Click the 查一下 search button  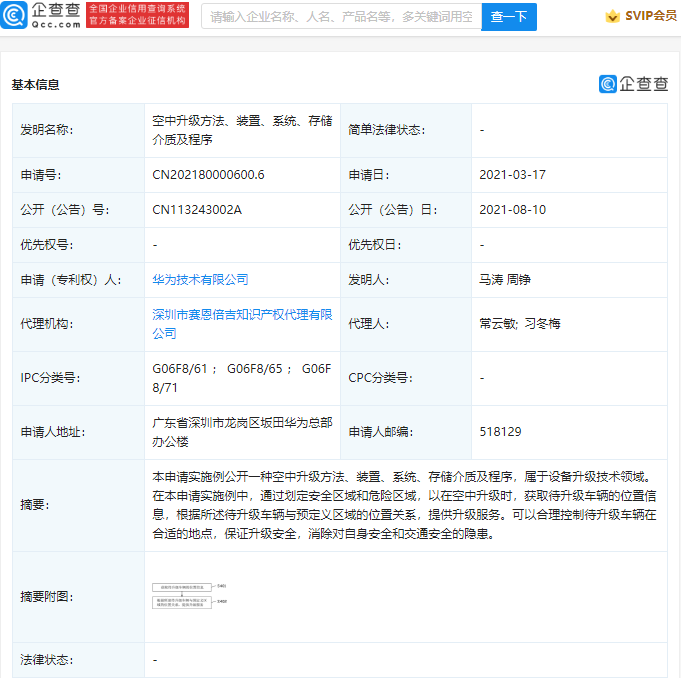coord(509,17)
